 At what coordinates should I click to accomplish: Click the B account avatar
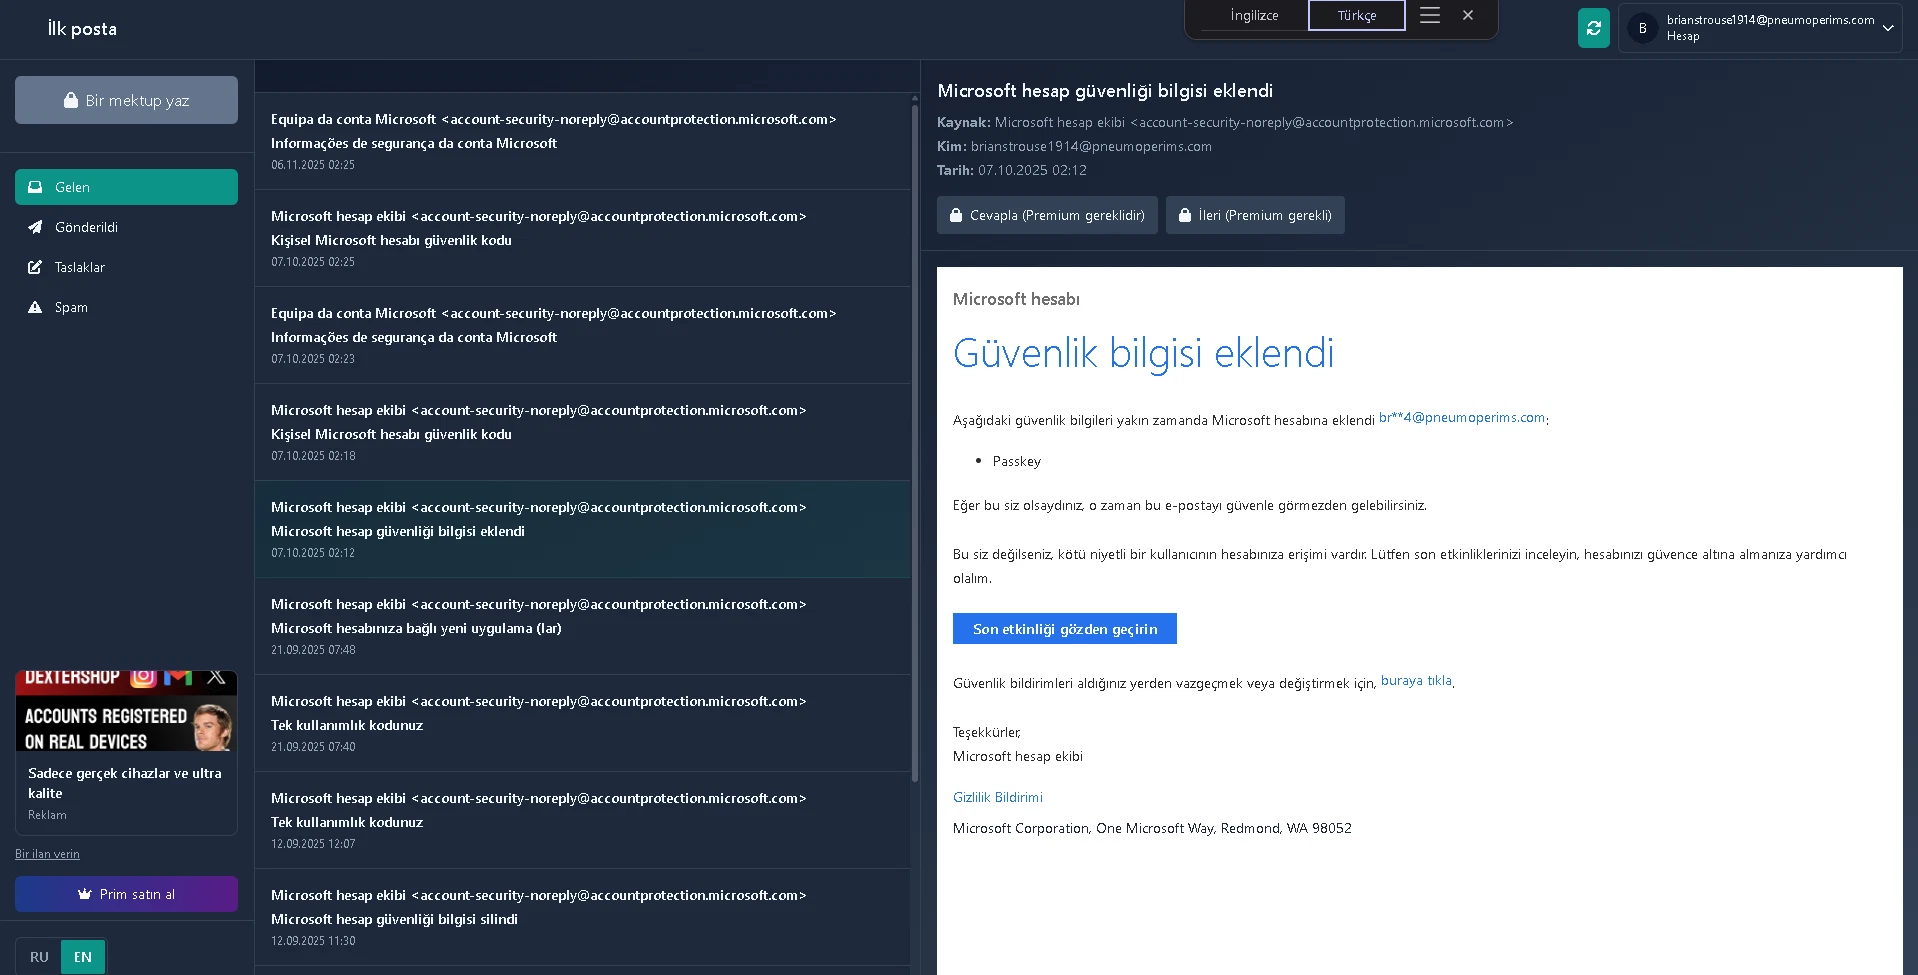1642,28
